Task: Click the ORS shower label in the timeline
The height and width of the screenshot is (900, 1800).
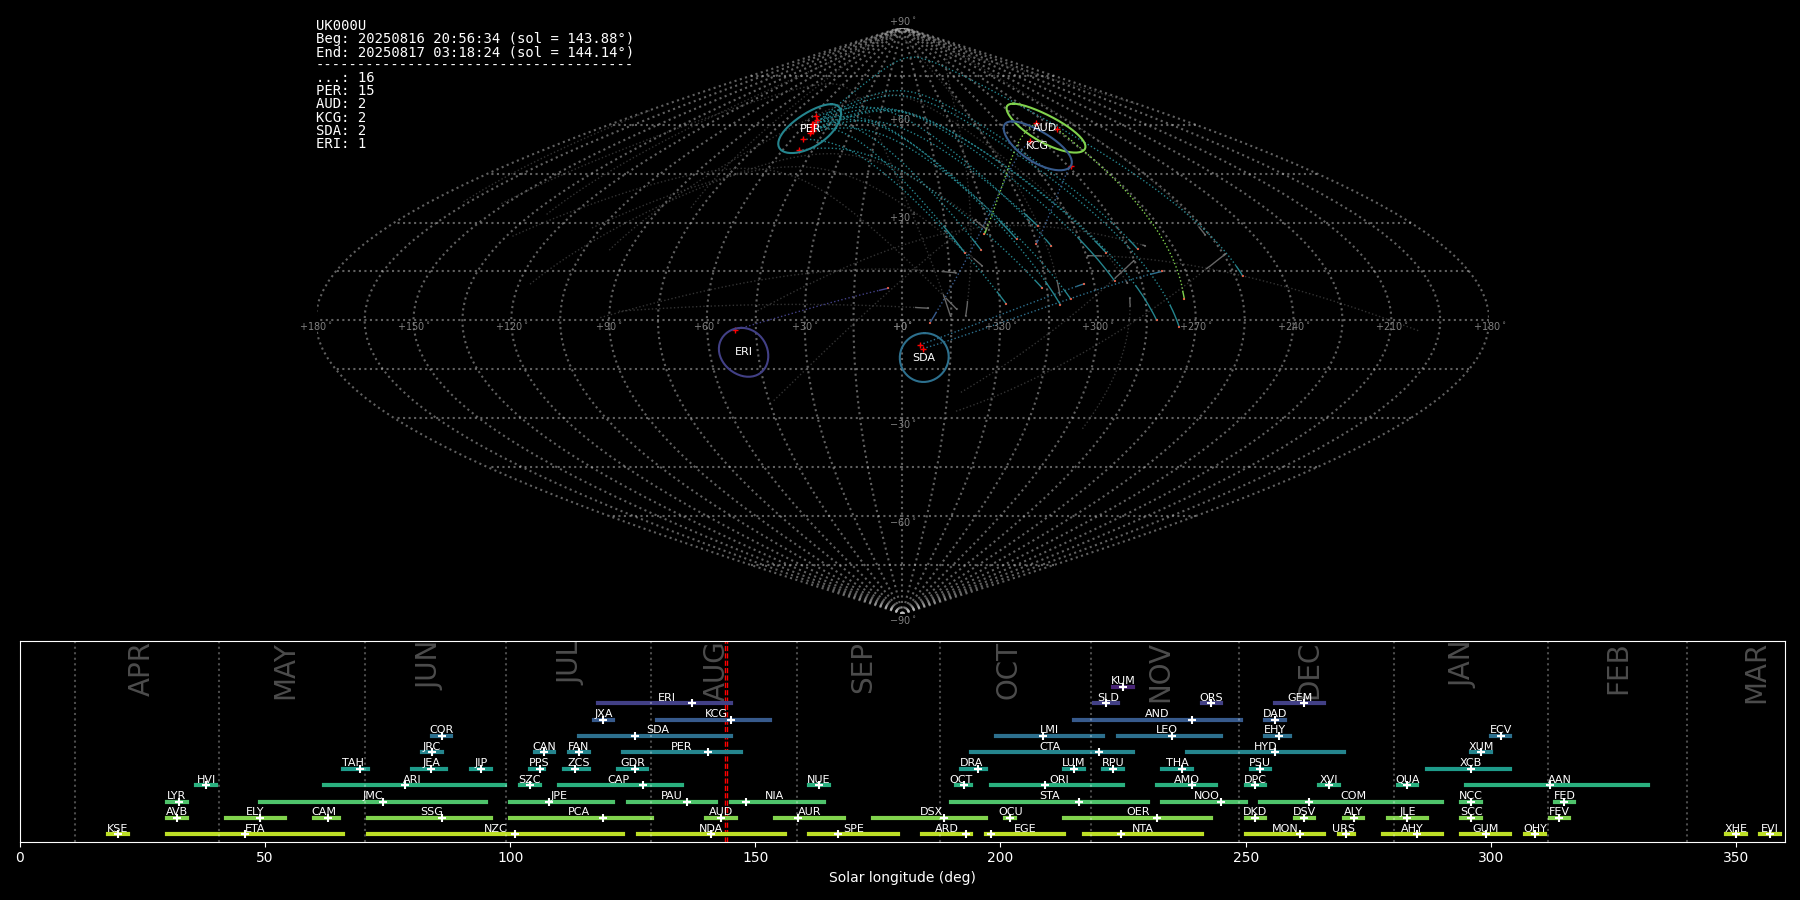Action: tap(1211, 698)
